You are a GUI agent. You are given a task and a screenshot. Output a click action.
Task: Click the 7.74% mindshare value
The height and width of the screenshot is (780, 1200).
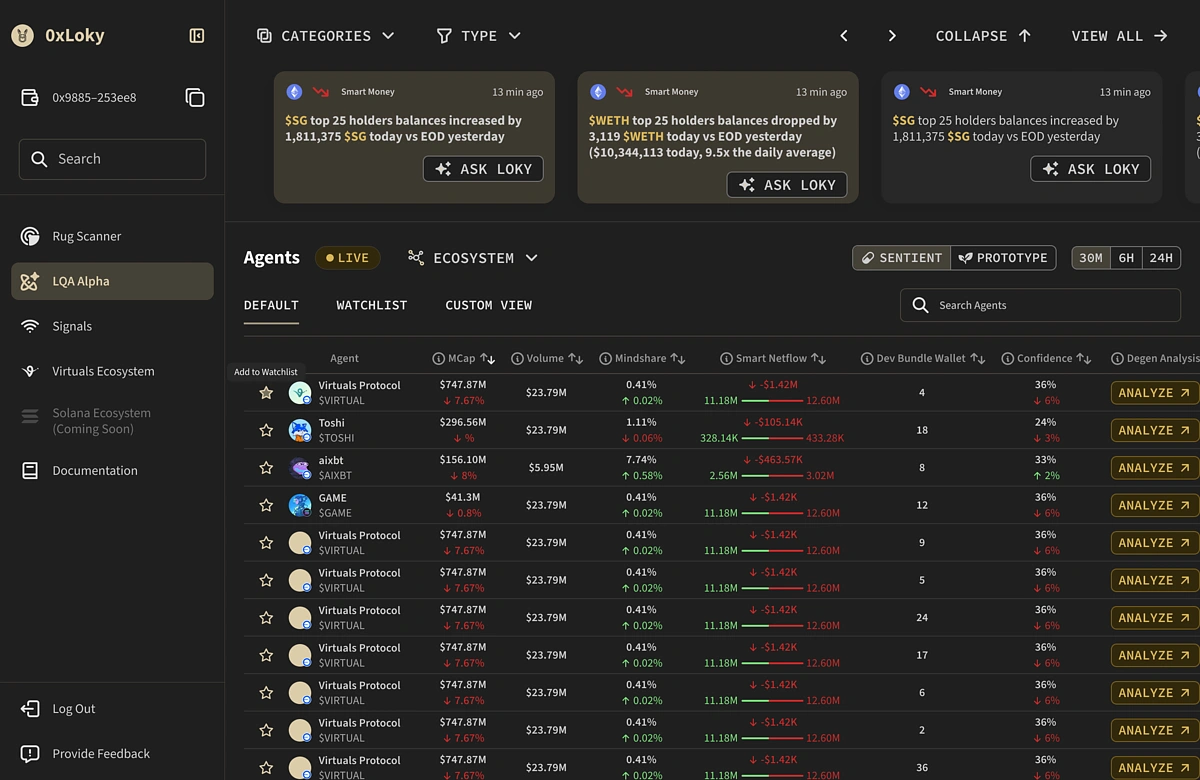[x=641, y=460]
